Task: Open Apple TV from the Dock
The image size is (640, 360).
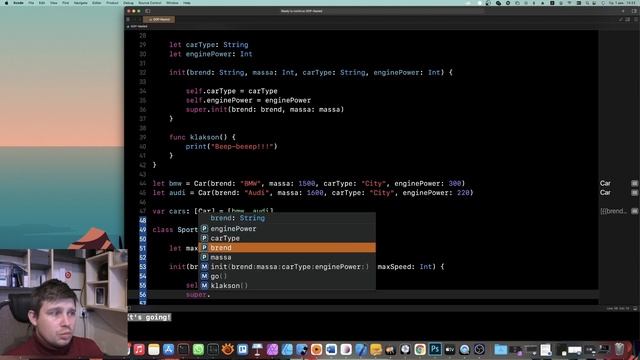Action: pos(450,349)
